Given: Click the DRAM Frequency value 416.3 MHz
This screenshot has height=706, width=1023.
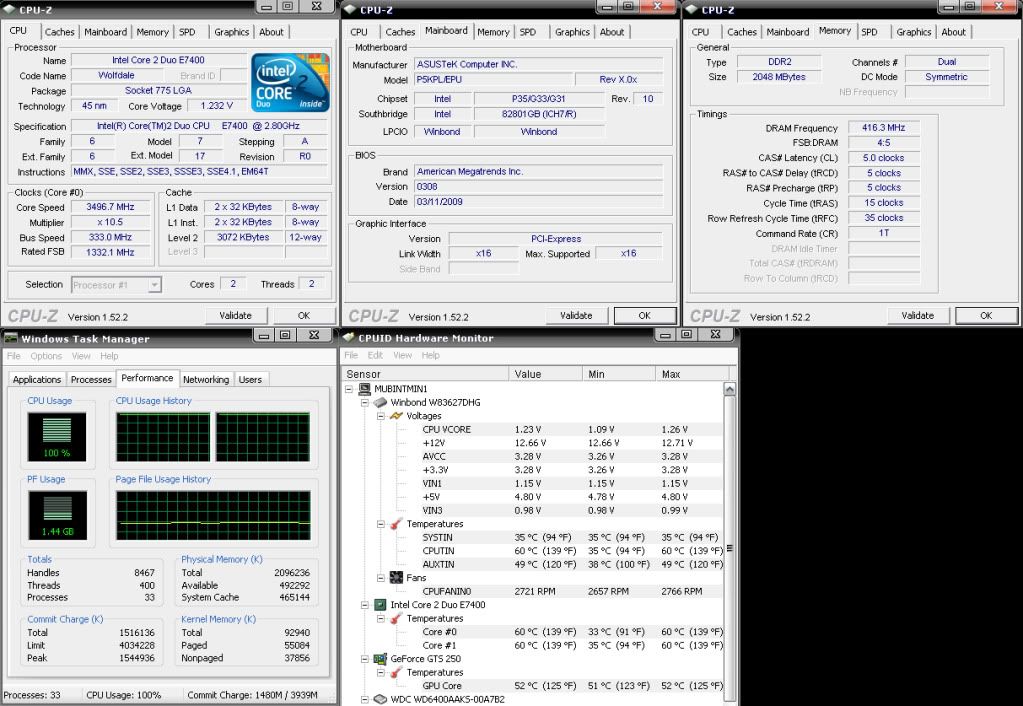Looking at the screenshot, I should (883, 128).
